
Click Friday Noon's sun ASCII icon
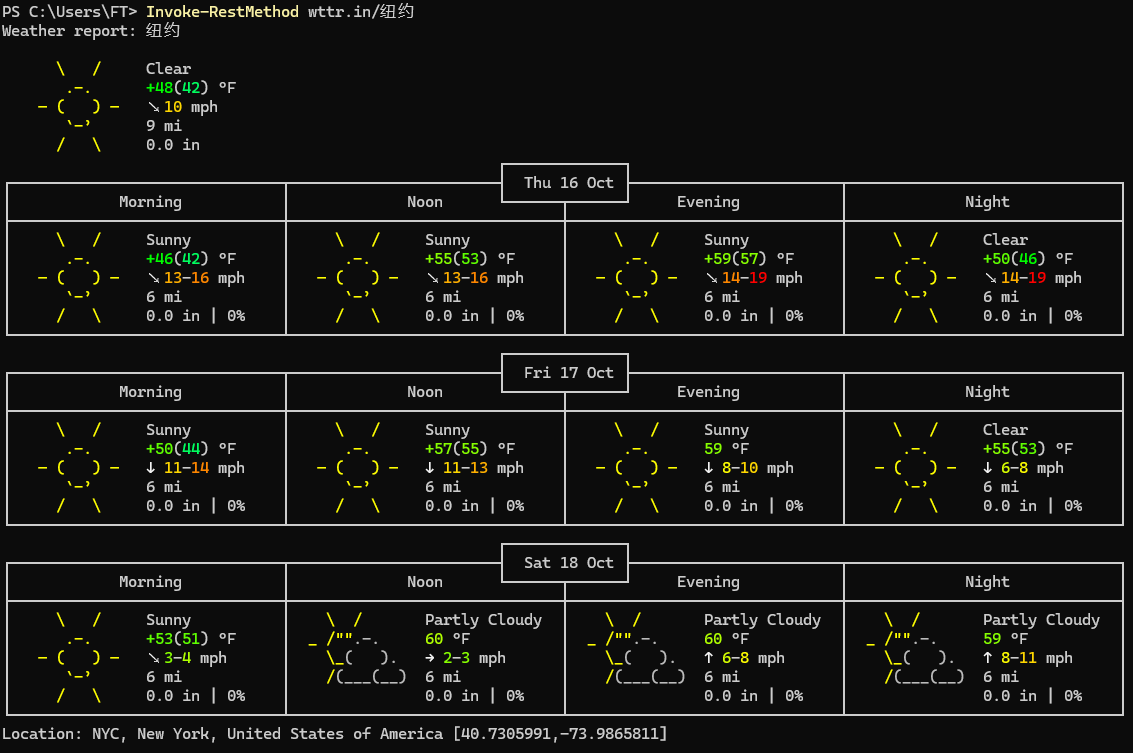pyautogui.click(x=357, y=468)
